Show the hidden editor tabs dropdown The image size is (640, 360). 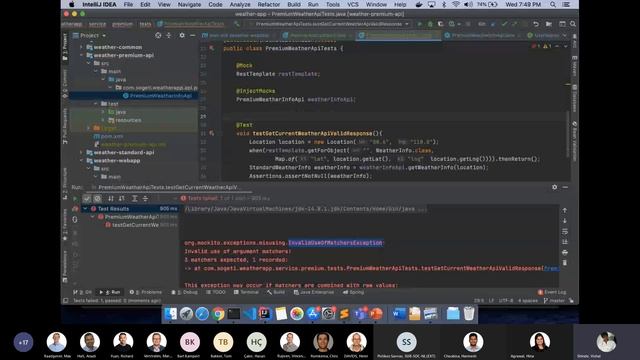[564, 36]
